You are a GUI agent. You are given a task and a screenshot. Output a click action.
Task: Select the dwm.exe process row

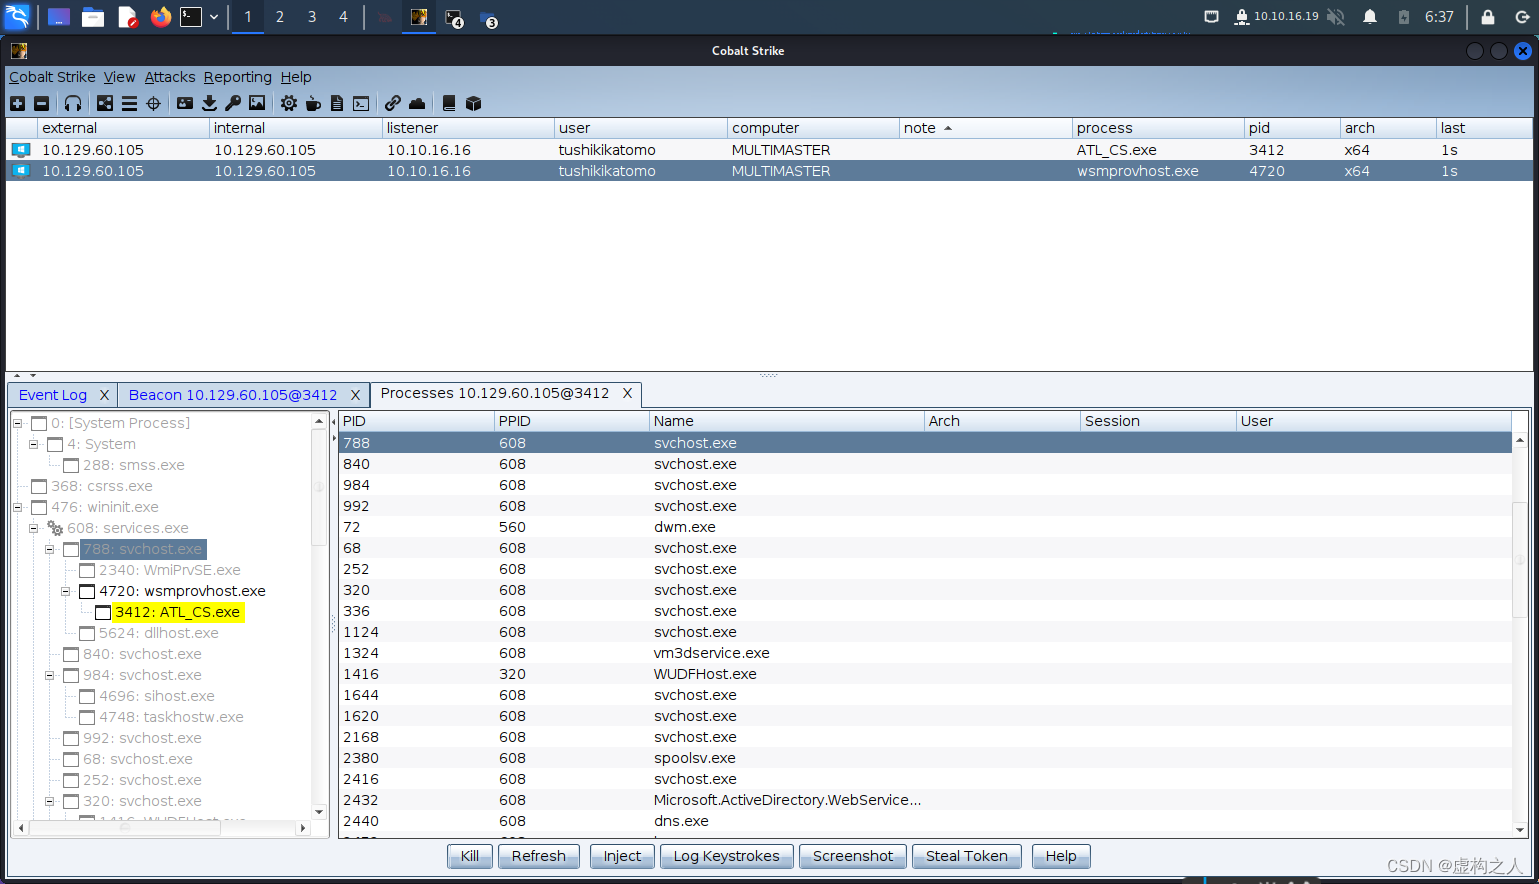point(925,527)
